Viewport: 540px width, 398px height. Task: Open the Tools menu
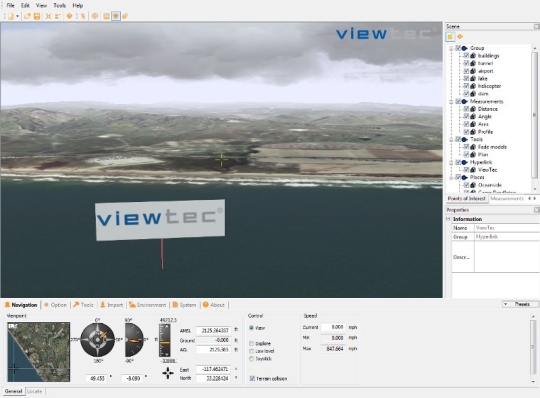(x=60, y=6)
